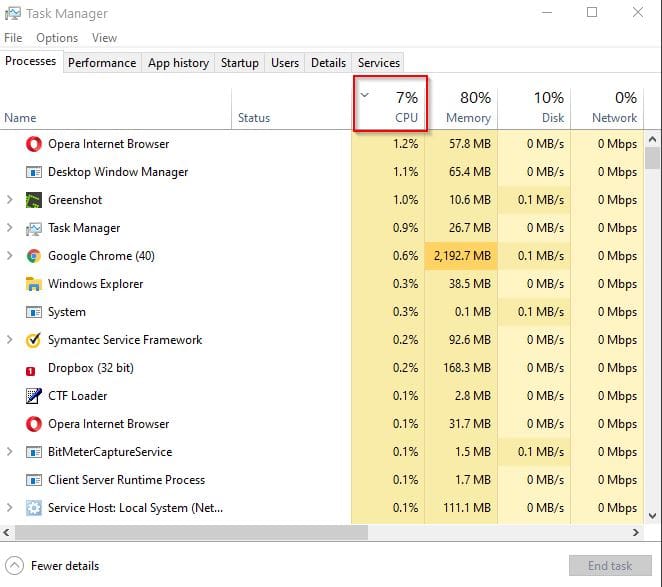Expand the Symantec Service Framework group
Viewport: 662px width, 587px height.
(x=10, y=340)
